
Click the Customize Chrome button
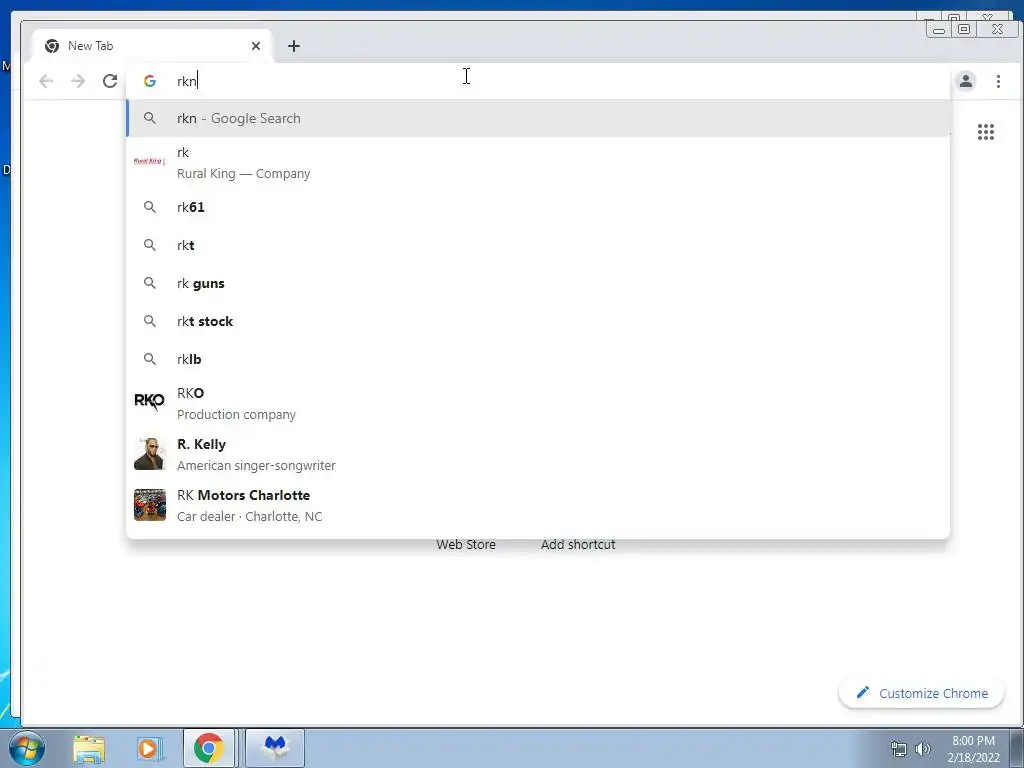tap(921, 693)
